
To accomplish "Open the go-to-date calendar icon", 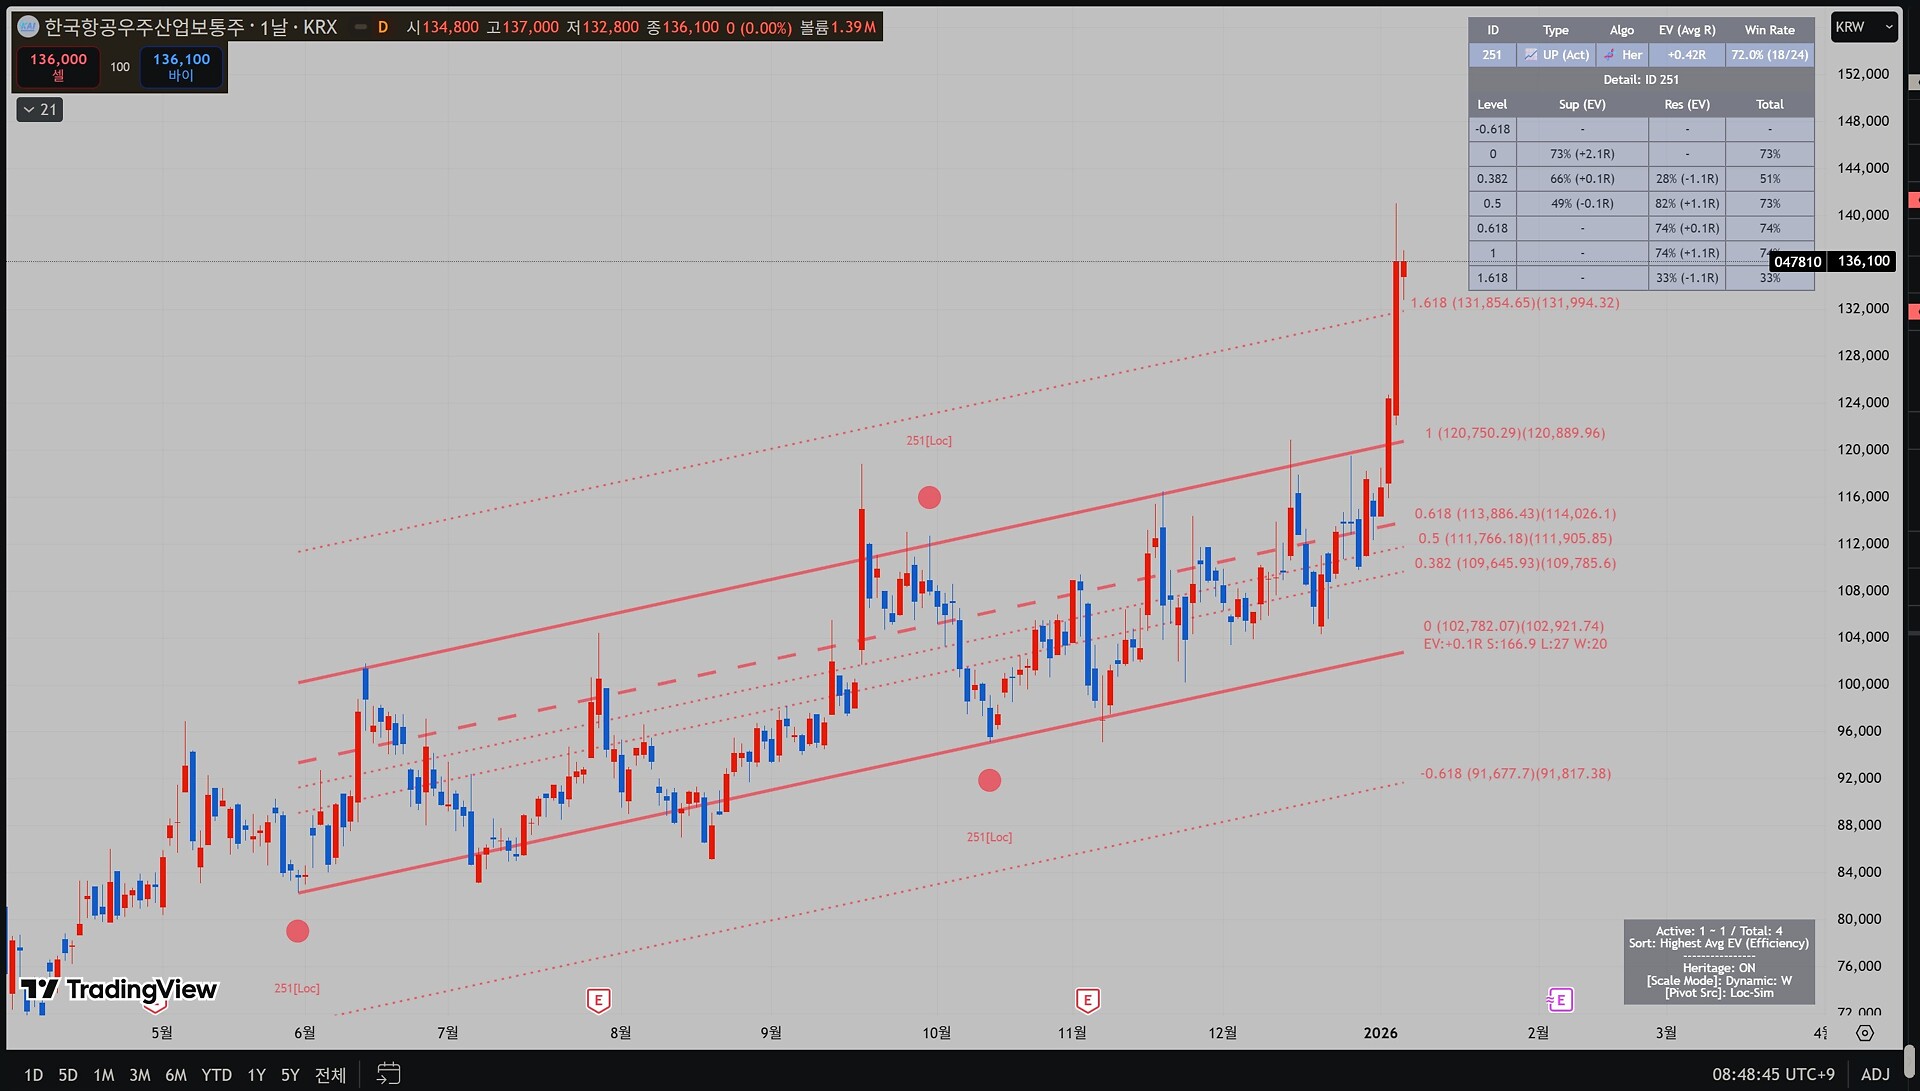I will pyautogui.click(x=388, y=1074).
